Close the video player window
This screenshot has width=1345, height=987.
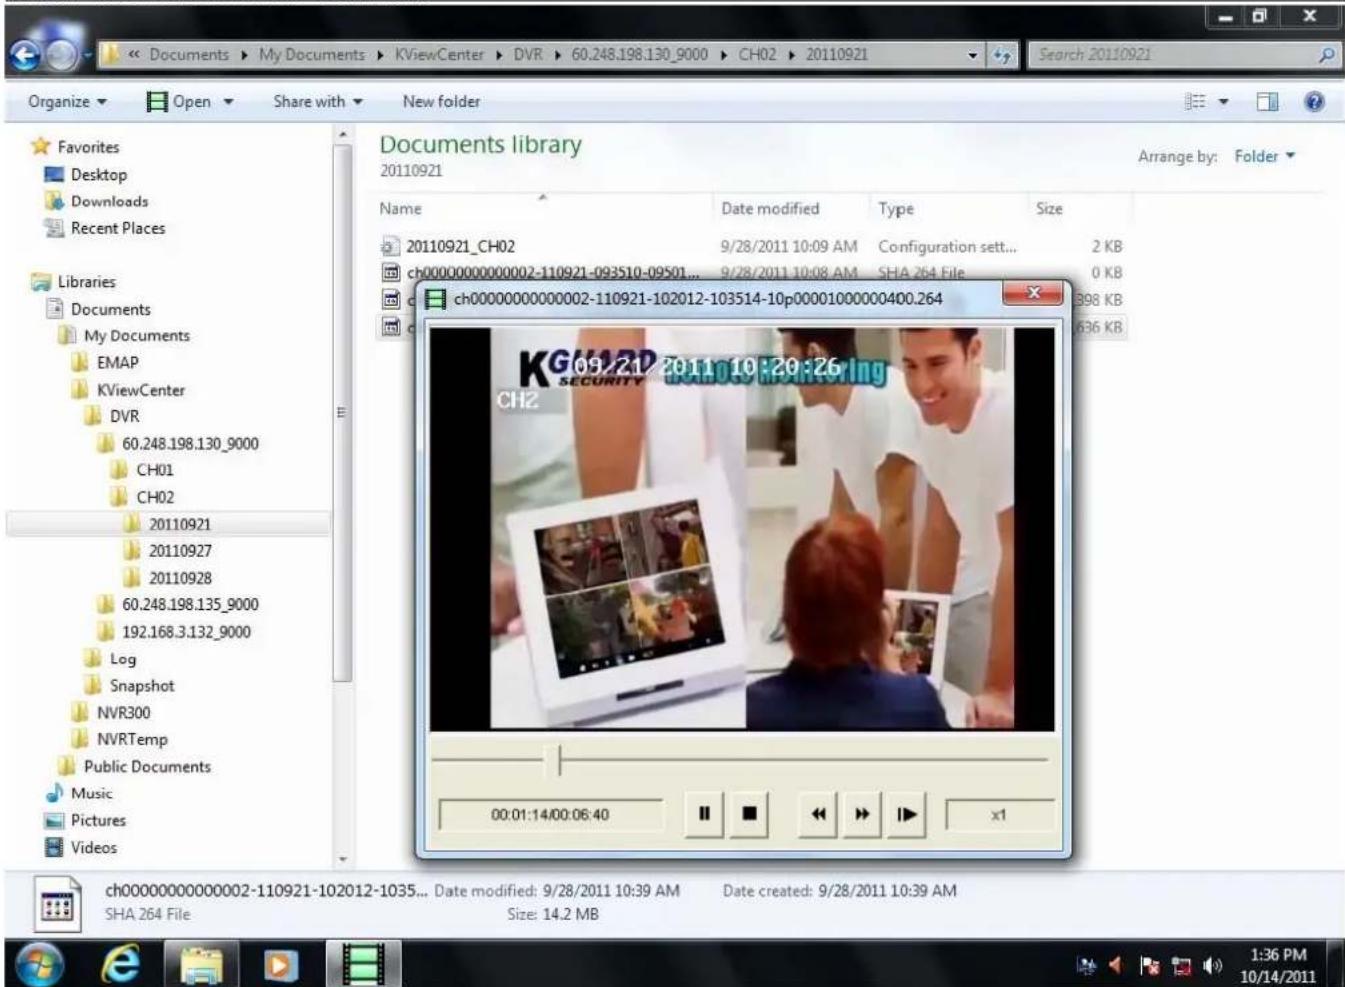coord(1034,293)
